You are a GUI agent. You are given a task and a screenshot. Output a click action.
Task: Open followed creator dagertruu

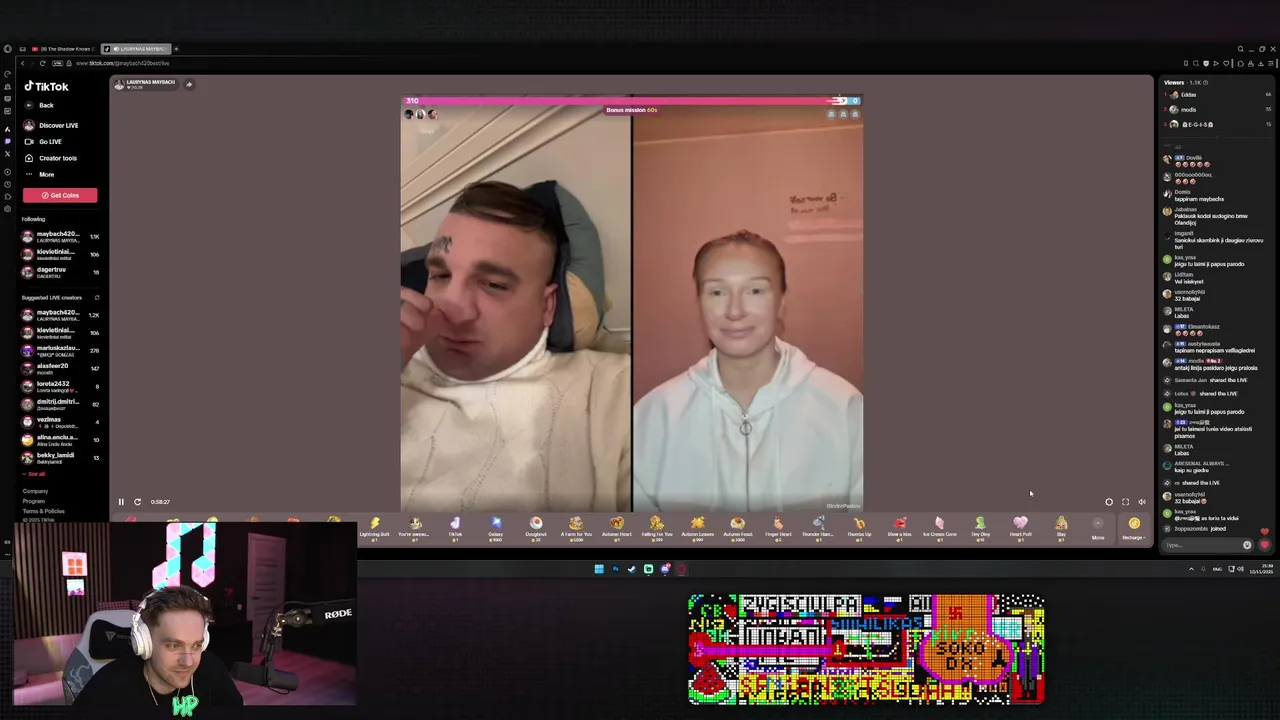60,272
